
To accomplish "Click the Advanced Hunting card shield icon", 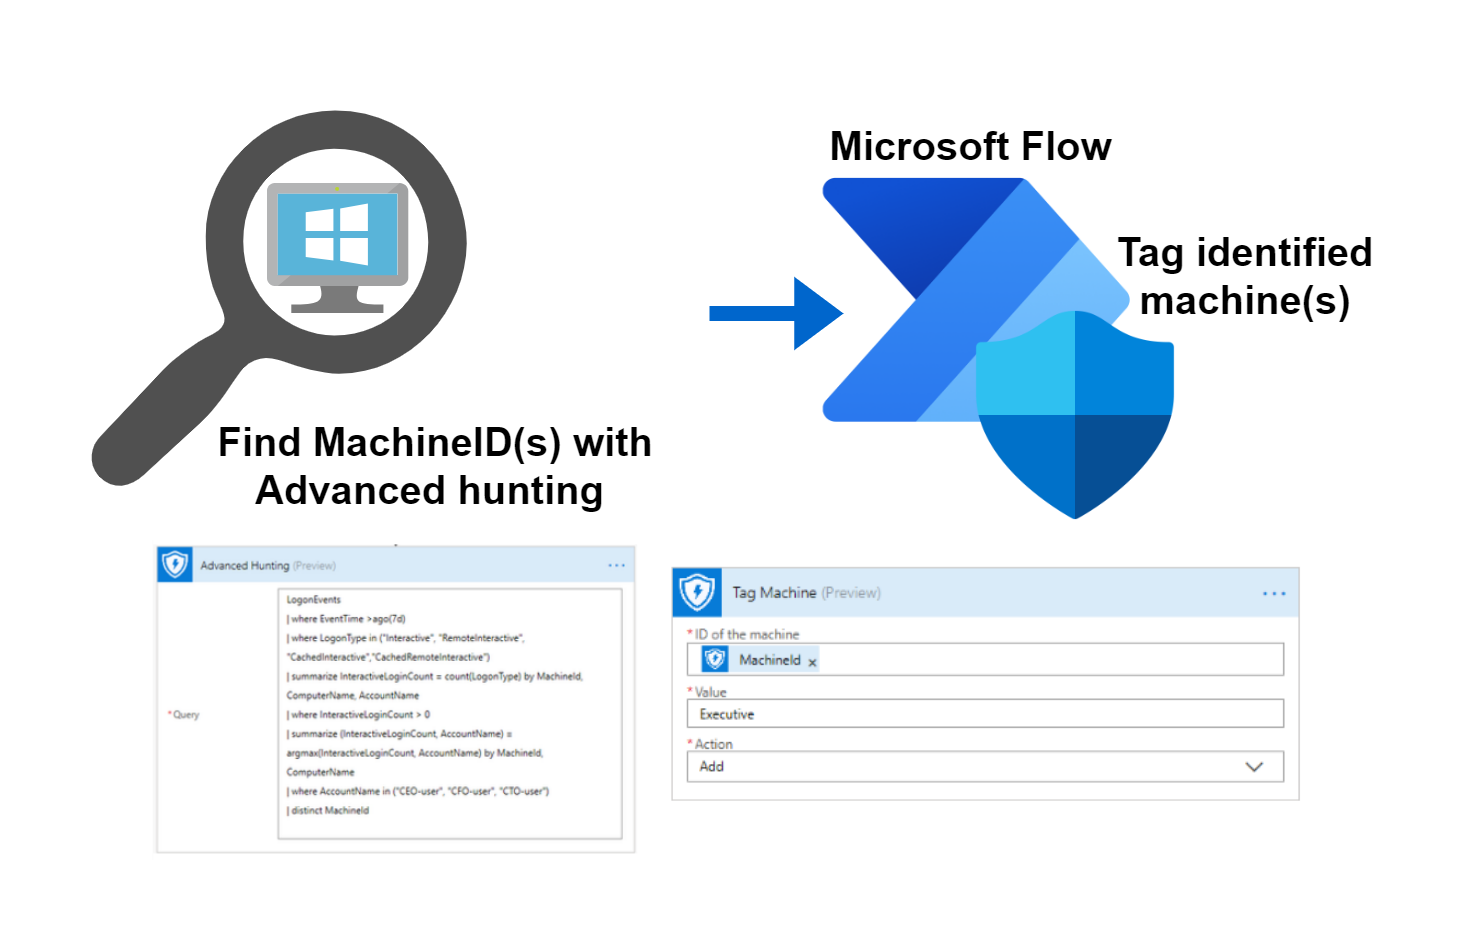I will 175,565.
